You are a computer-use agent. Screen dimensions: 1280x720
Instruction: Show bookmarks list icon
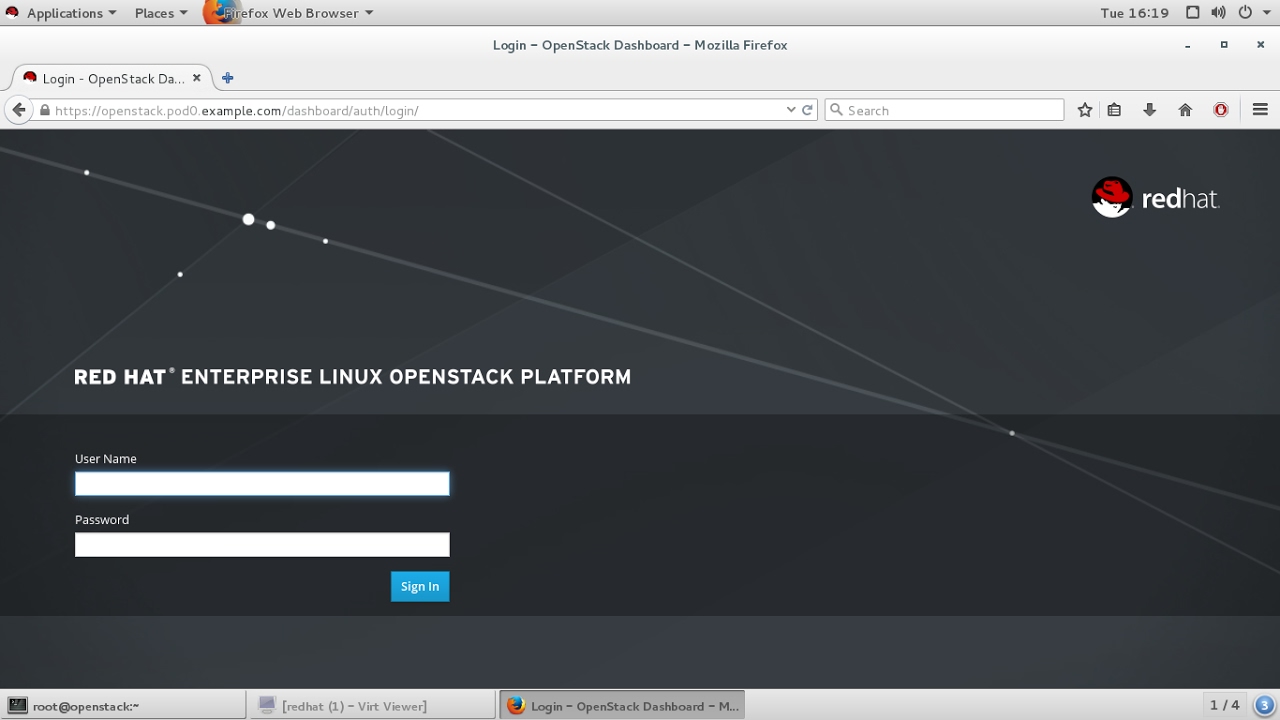[x=1114, y=110]
